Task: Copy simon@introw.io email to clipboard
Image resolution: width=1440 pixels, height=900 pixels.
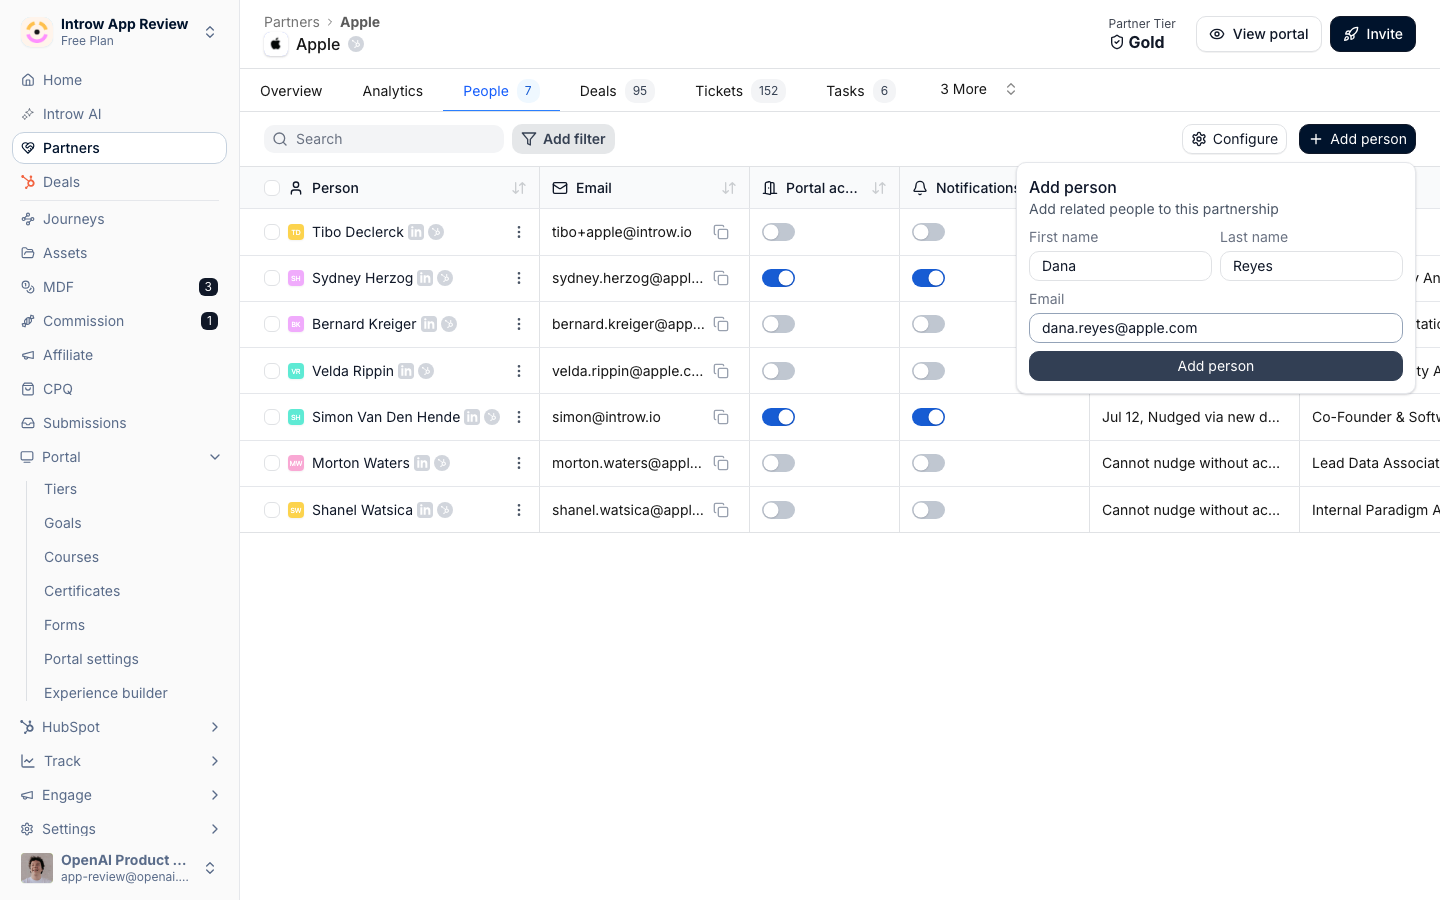Action: (x=721, y=417)
